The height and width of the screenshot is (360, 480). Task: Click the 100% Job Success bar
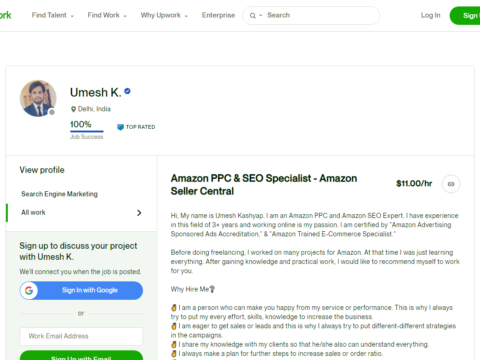point(87,131)
